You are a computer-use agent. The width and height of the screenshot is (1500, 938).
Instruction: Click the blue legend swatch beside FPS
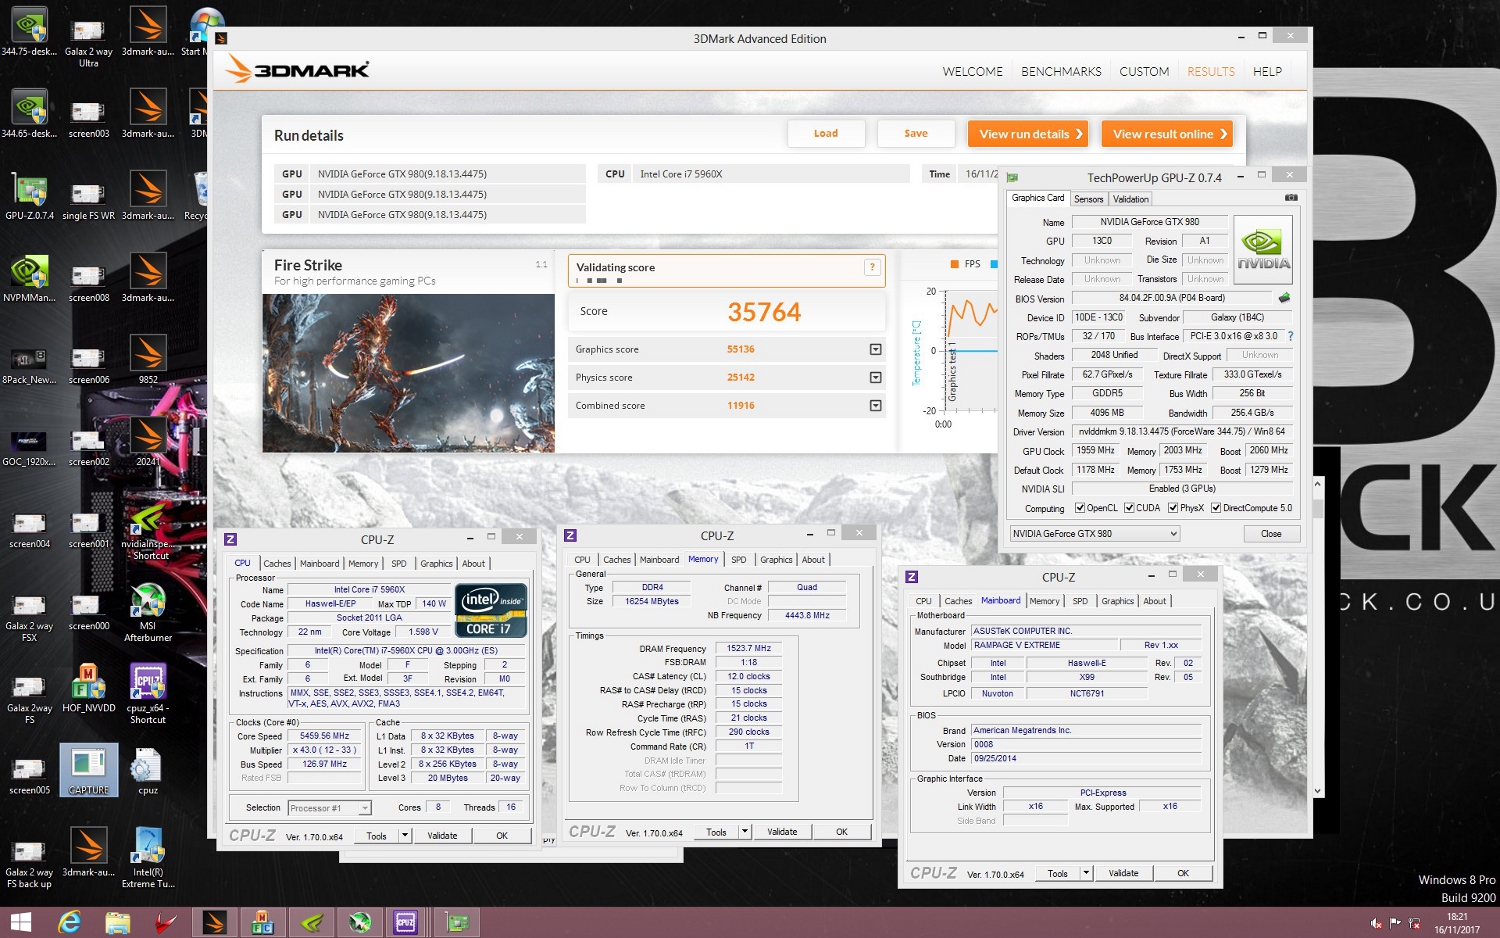coord(994,264)
